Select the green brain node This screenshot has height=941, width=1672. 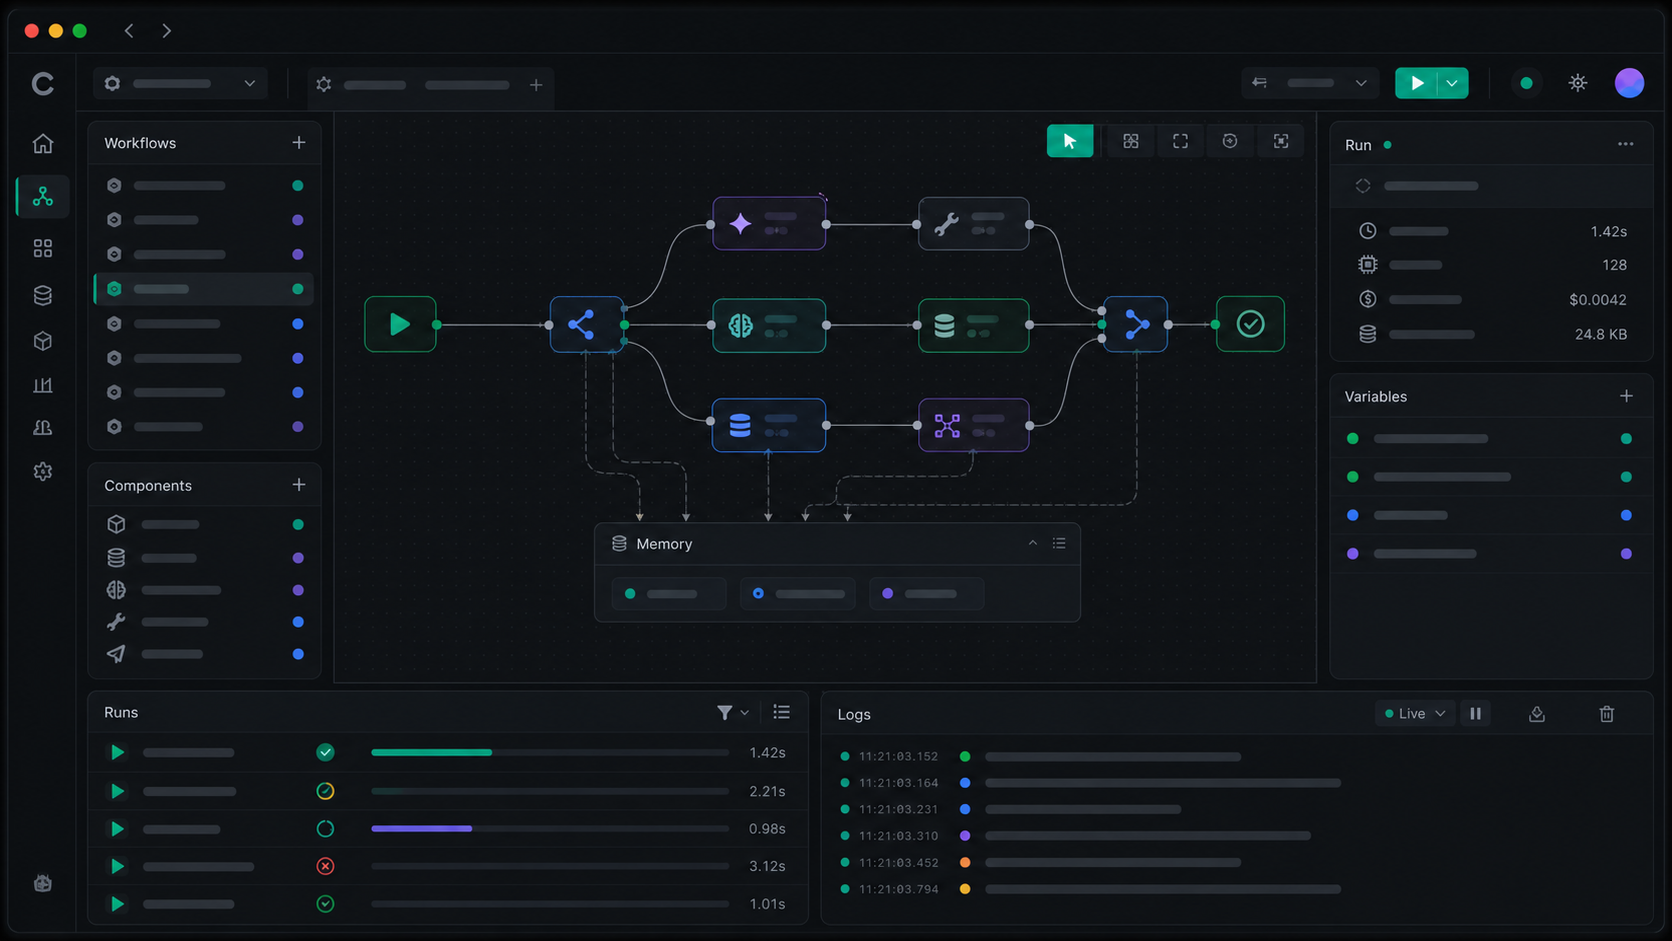[769, 325]
